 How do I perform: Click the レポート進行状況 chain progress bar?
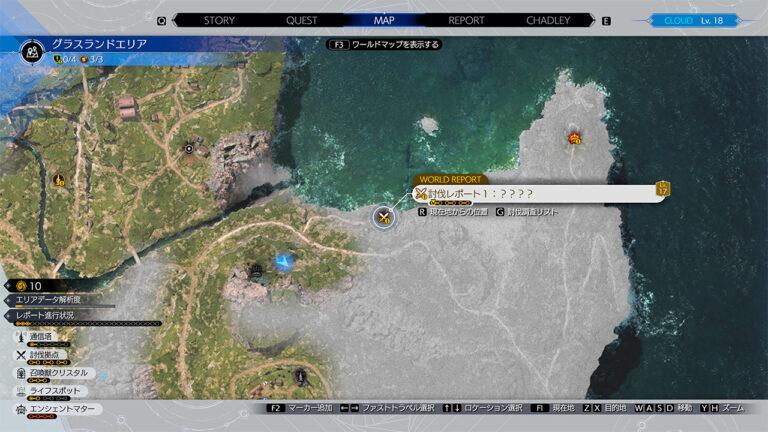point(88,323)
